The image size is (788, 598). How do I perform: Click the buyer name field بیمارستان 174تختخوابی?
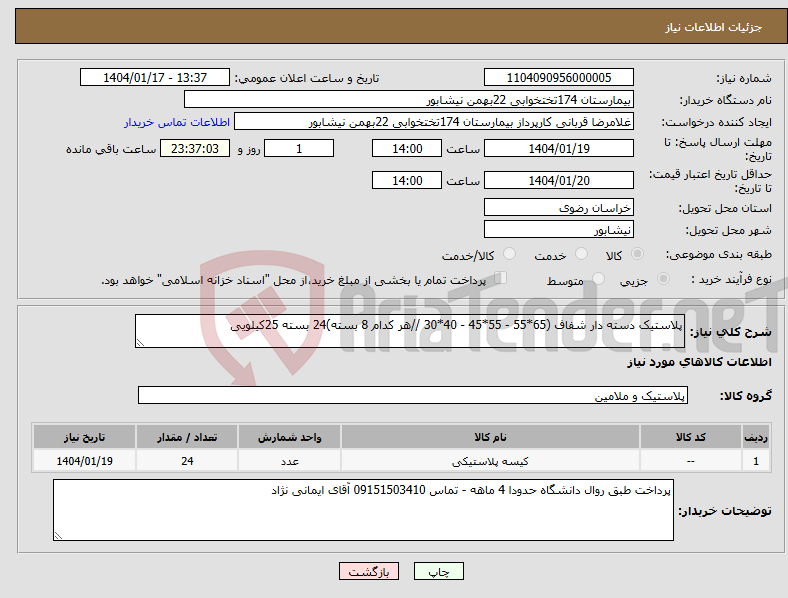(x=409, y=99)
